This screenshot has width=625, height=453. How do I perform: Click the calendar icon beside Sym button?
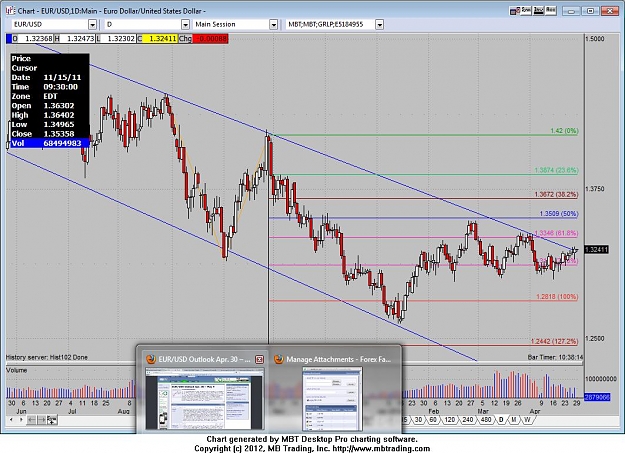tap(514, 11)
